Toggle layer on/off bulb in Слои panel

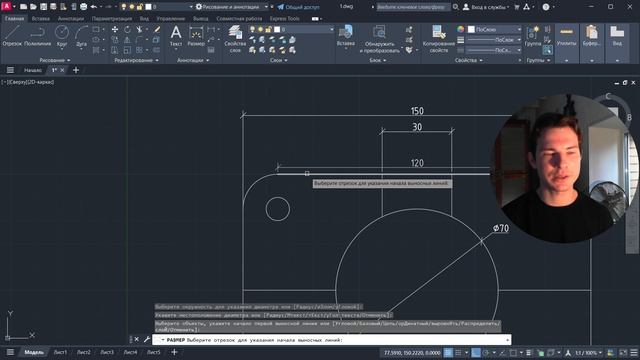point(253,29)
